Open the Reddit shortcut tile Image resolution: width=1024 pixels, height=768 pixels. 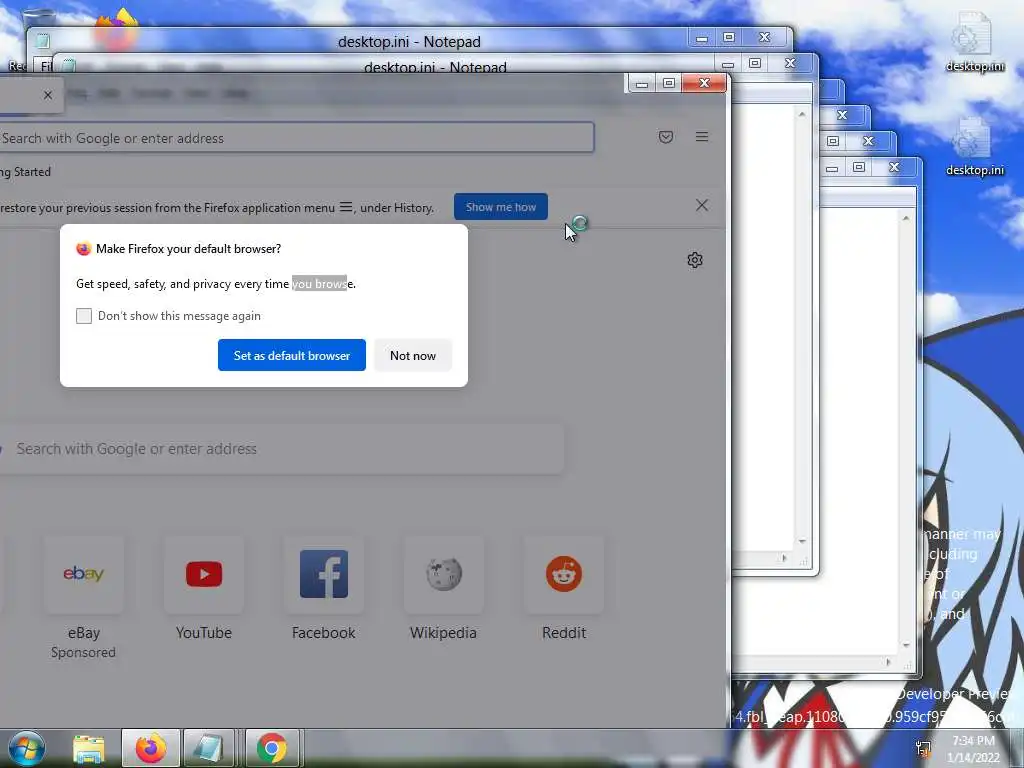click(x=564, y=575)
